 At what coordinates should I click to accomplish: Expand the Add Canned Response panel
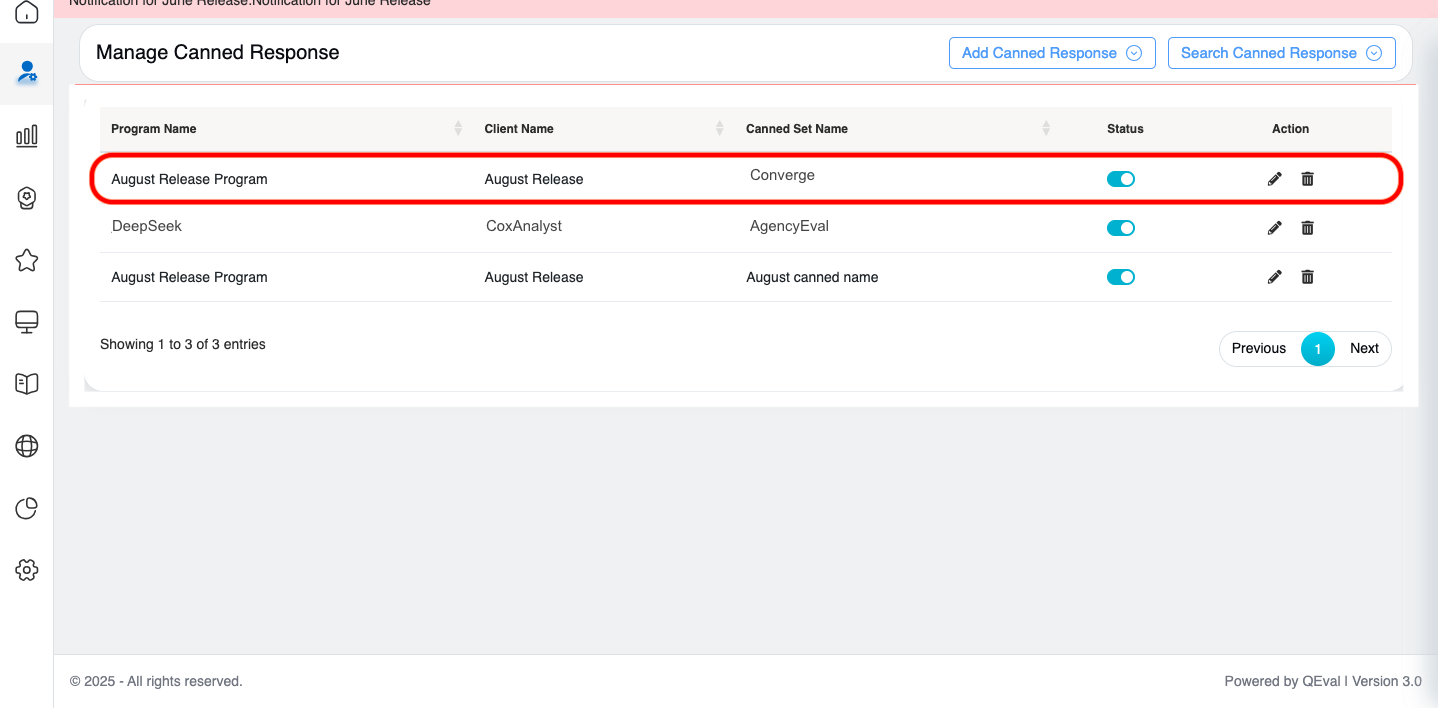pos(1052,53)
